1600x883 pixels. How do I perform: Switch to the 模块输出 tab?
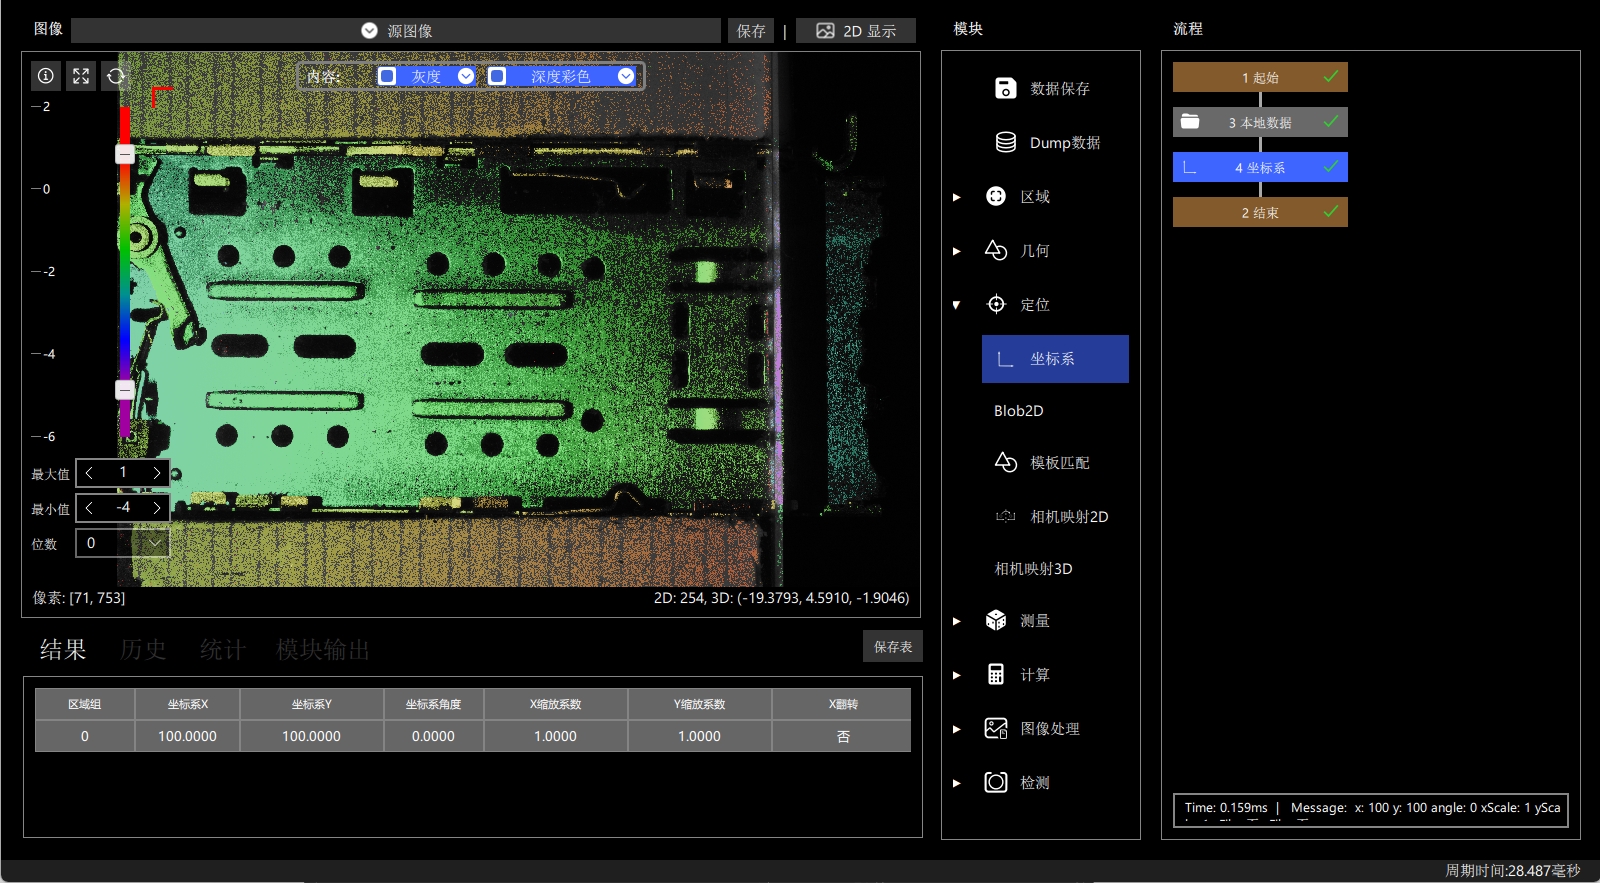[323, 650]
